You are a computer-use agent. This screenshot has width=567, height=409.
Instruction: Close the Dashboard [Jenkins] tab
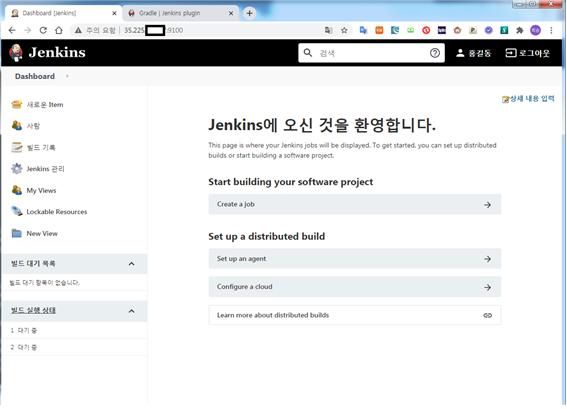click(114, 13)
